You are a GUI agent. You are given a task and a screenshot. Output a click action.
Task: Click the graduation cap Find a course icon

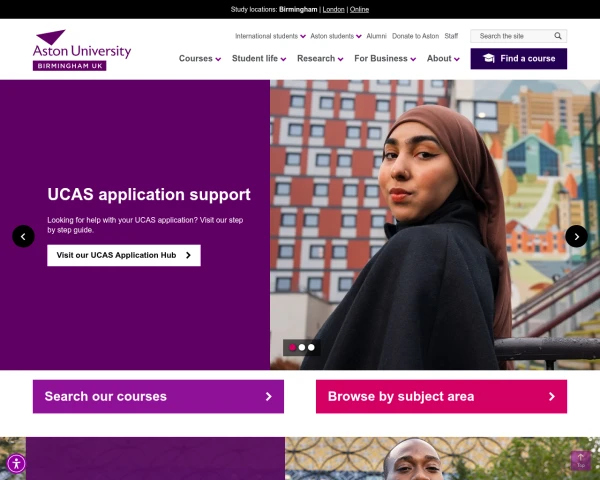coord(489,59)
